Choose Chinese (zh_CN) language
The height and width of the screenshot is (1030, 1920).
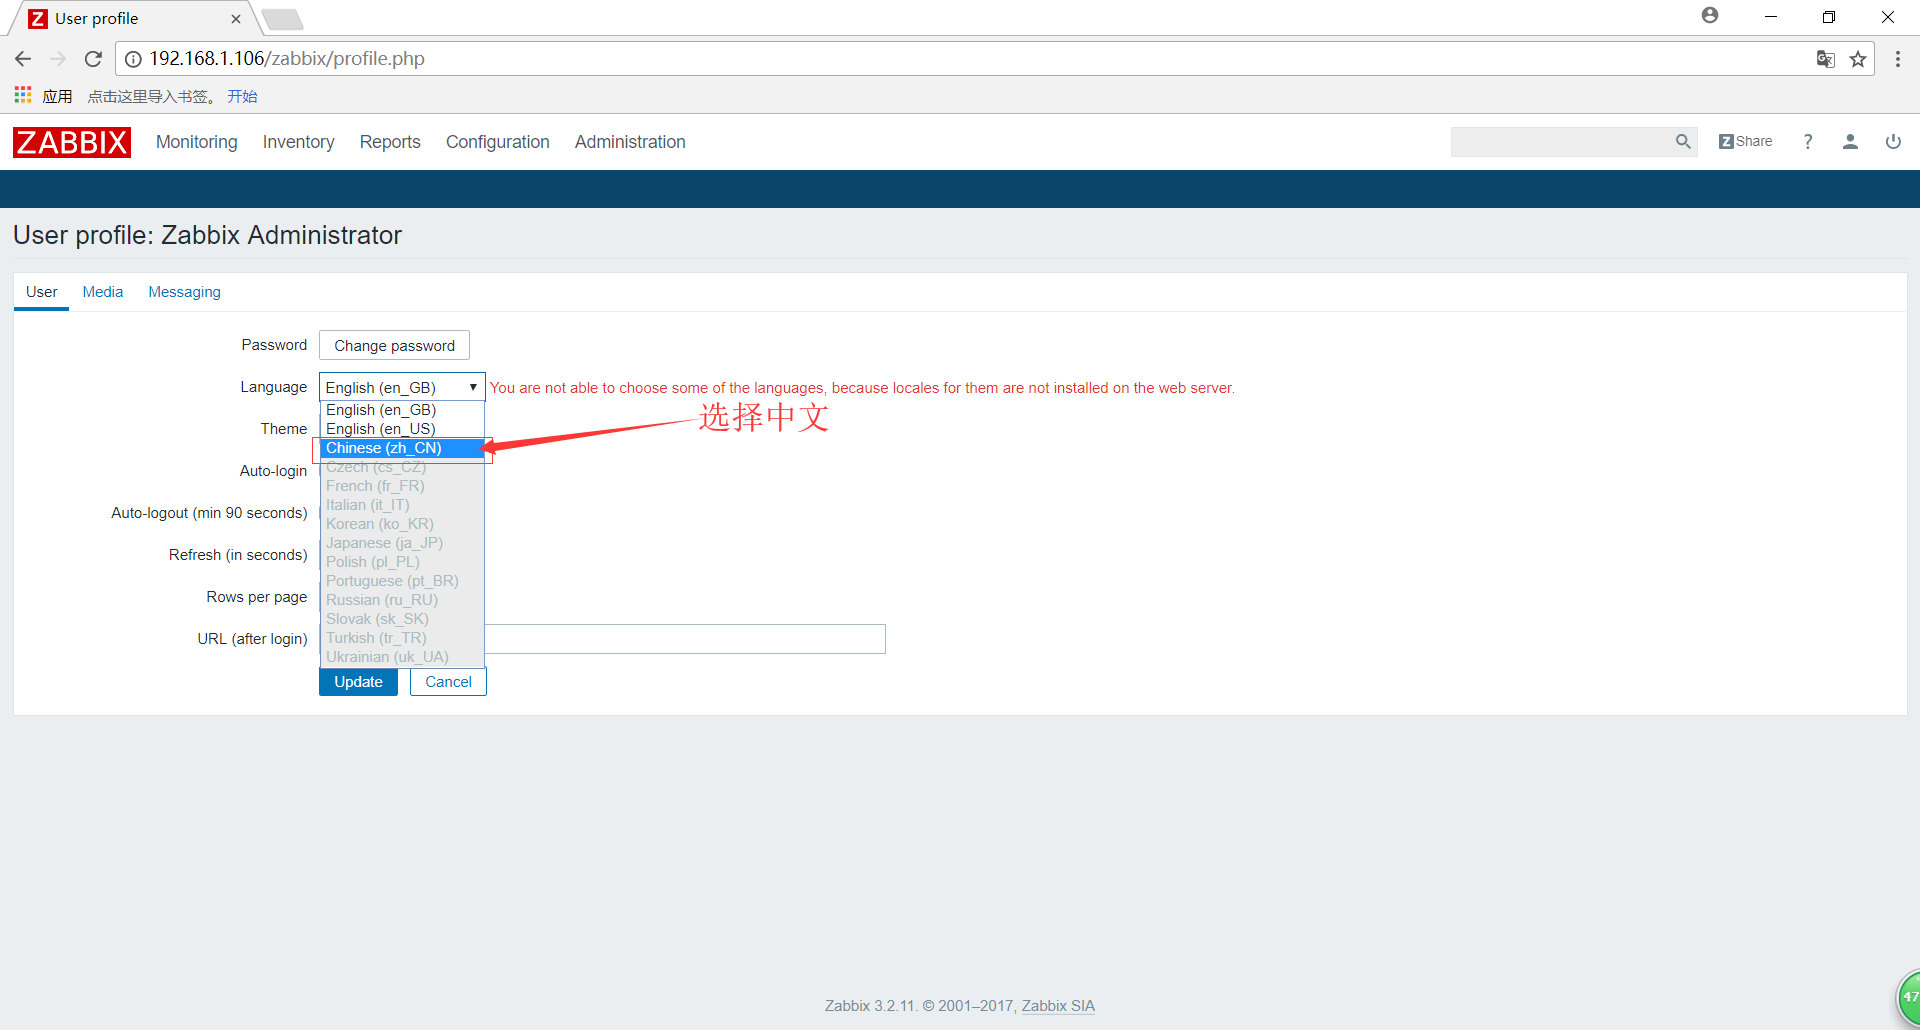(402, 448)
